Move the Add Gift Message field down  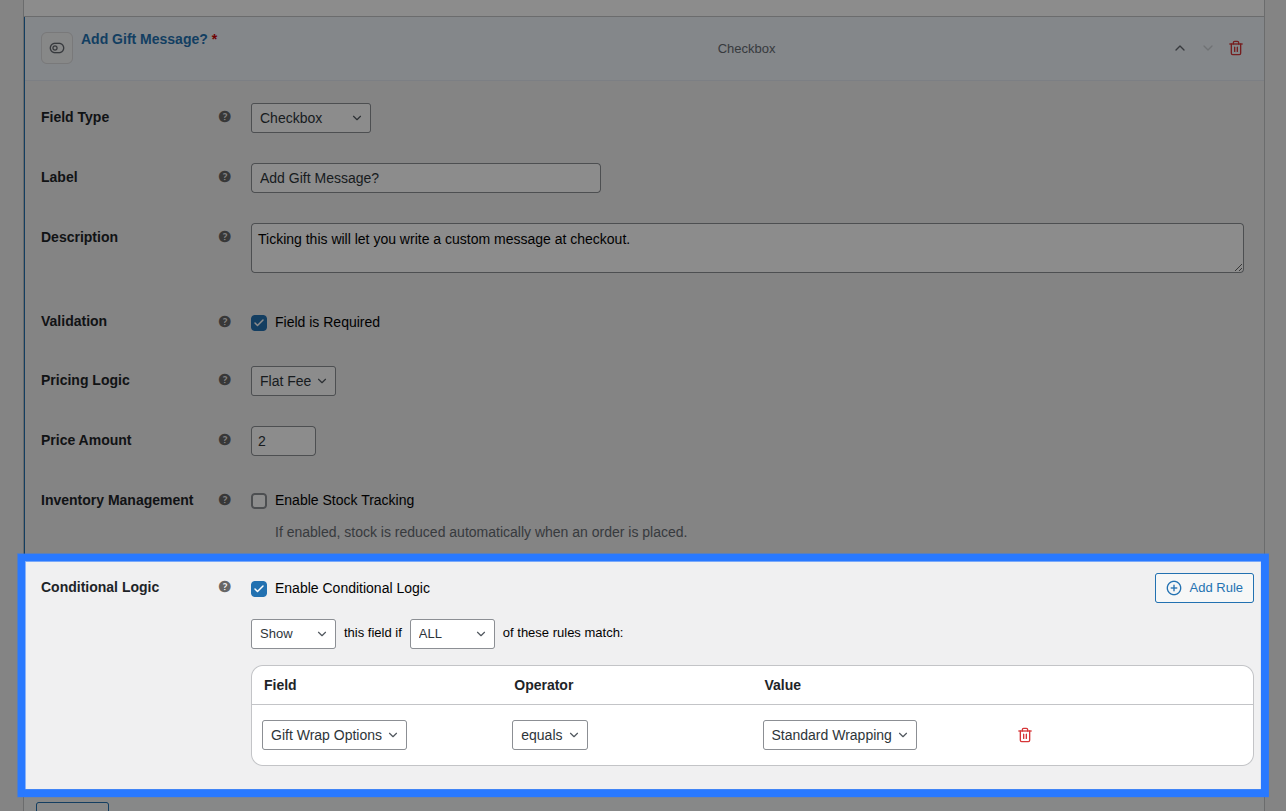click(1208, 48)
